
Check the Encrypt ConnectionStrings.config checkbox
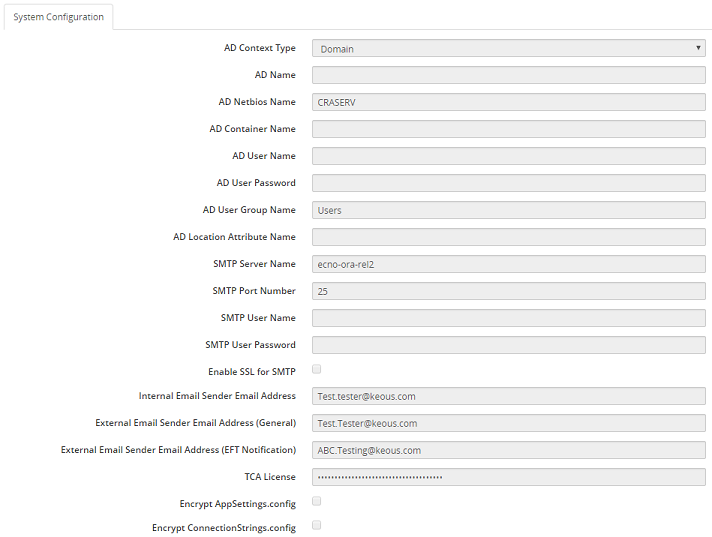[317, 525]
